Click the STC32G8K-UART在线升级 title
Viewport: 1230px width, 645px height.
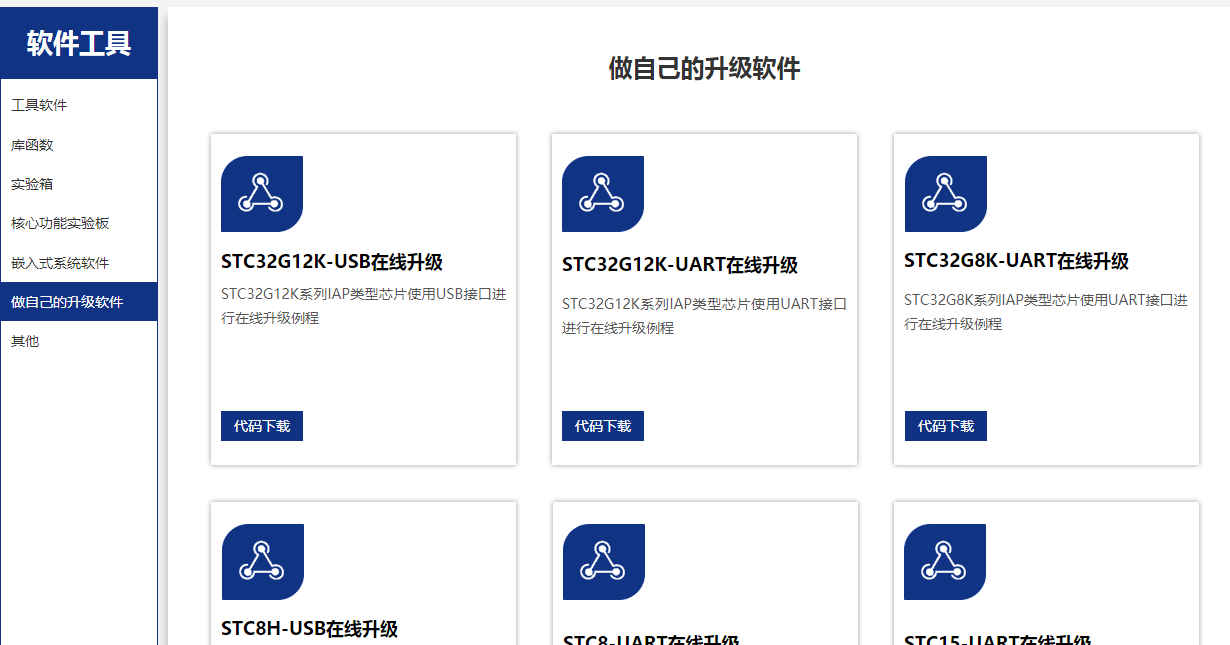(1016, 261)
